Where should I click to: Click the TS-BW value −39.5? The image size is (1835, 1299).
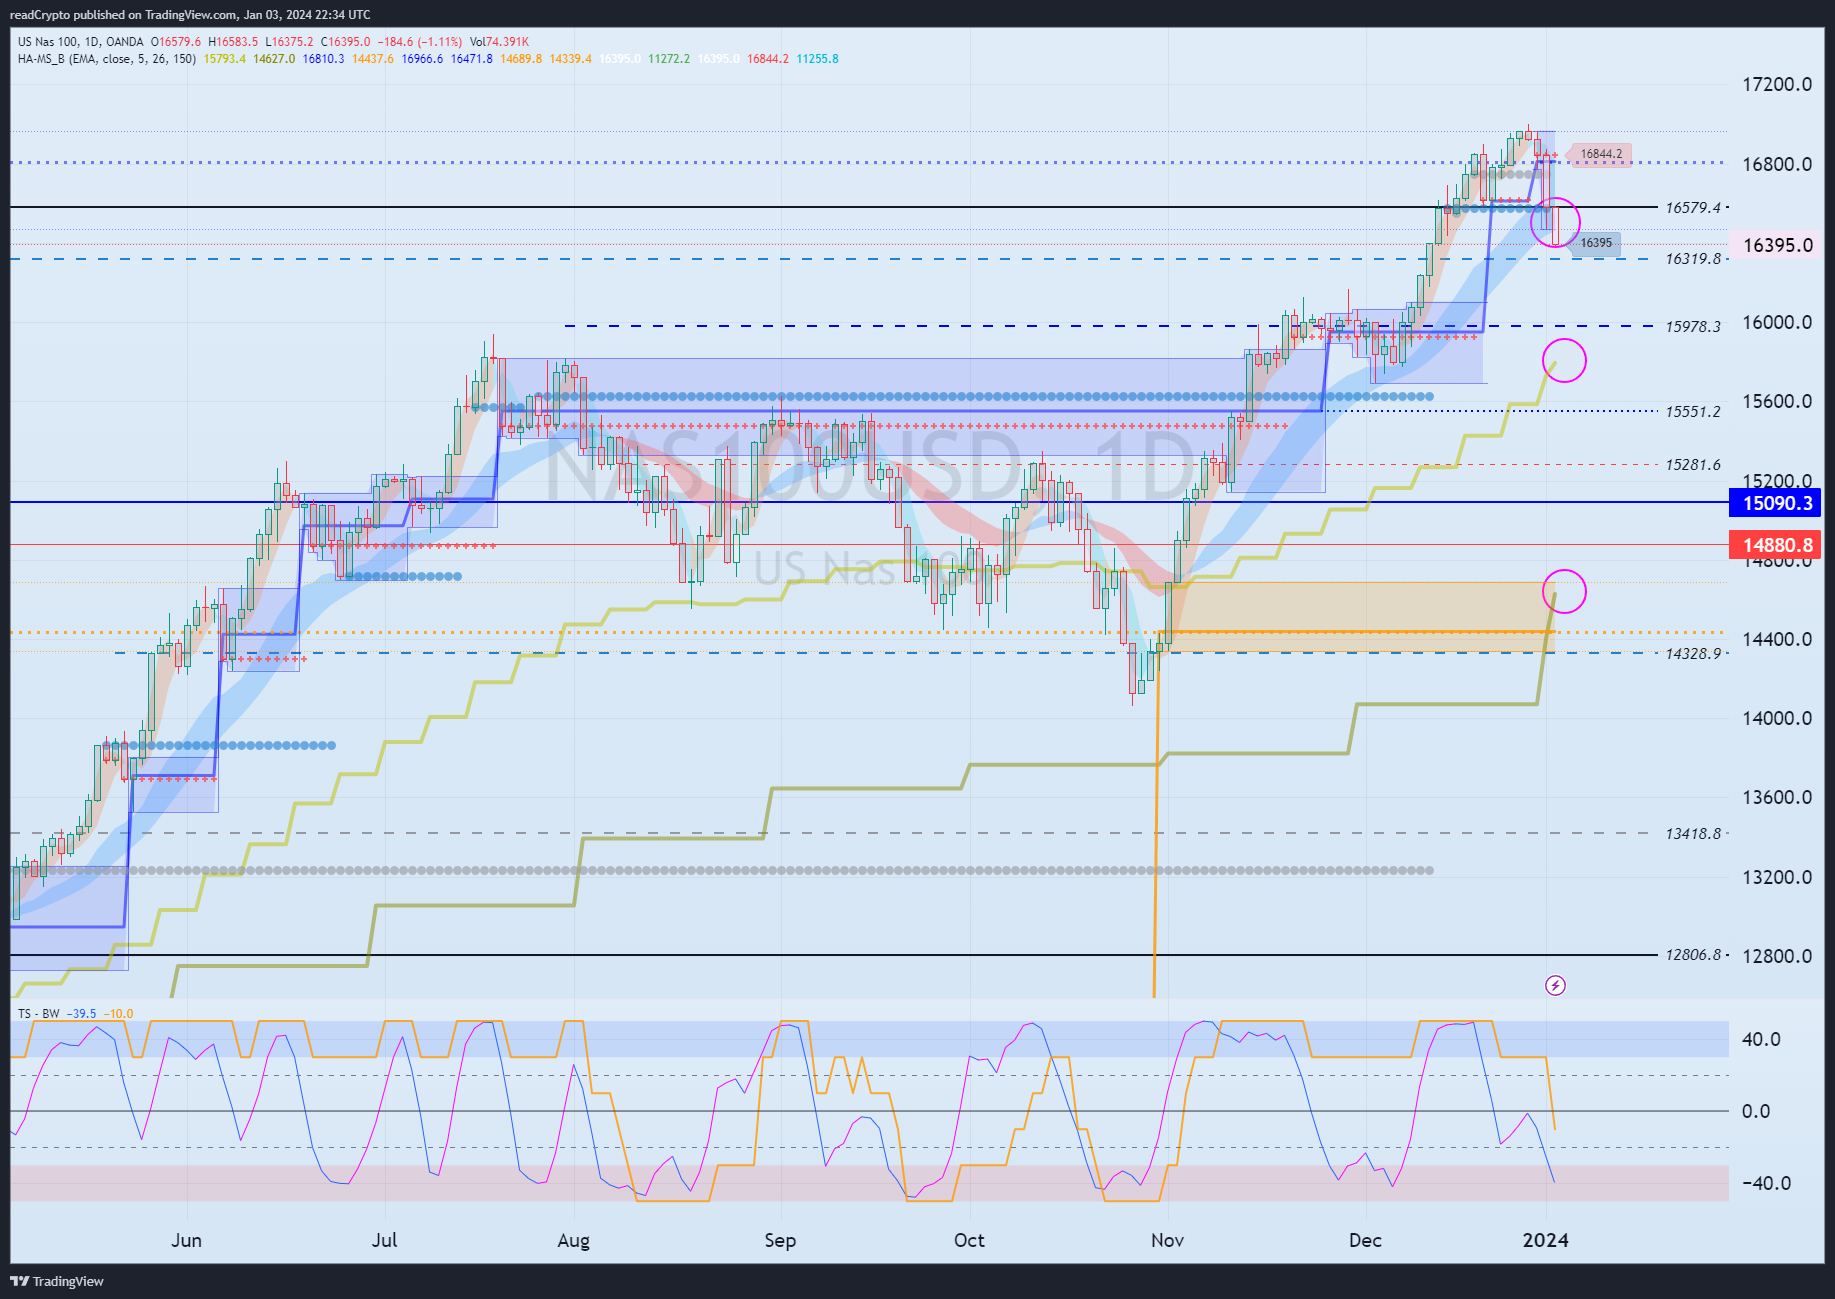click(x=82, y=1014)
